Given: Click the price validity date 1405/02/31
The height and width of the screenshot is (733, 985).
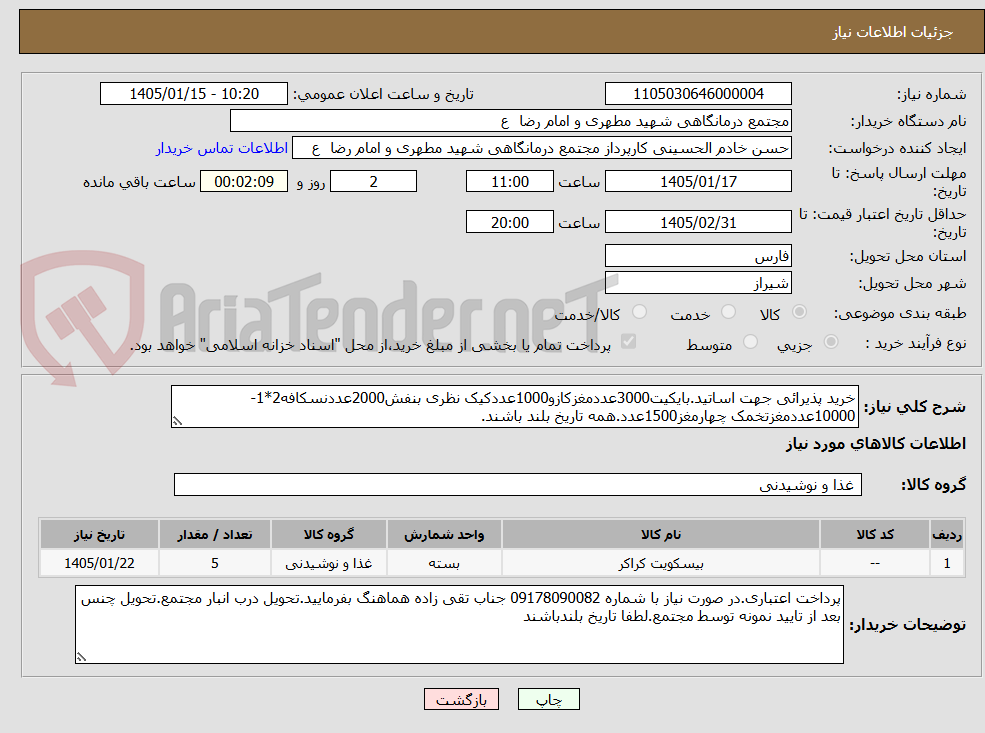Looking at the screenshot, I should pyautogui.click(x=698, y=222).
